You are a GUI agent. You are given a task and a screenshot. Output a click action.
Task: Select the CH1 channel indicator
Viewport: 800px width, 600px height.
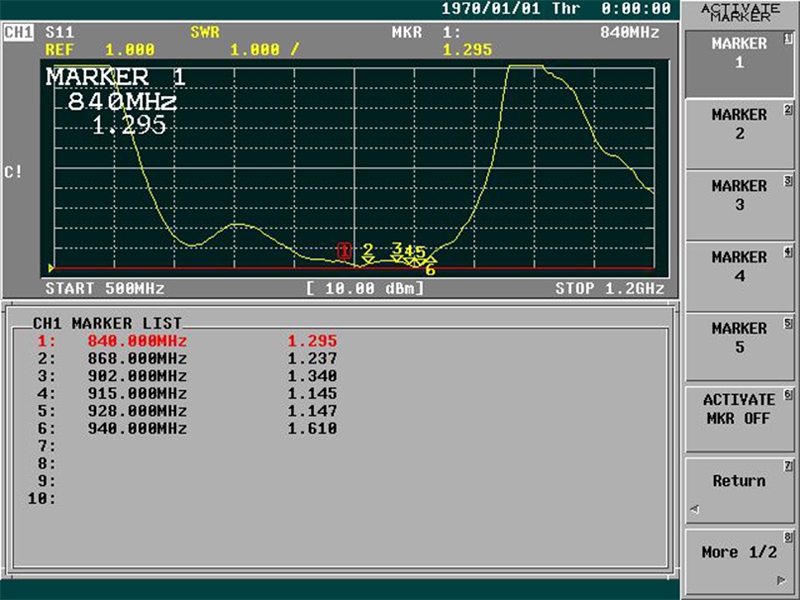18,33
